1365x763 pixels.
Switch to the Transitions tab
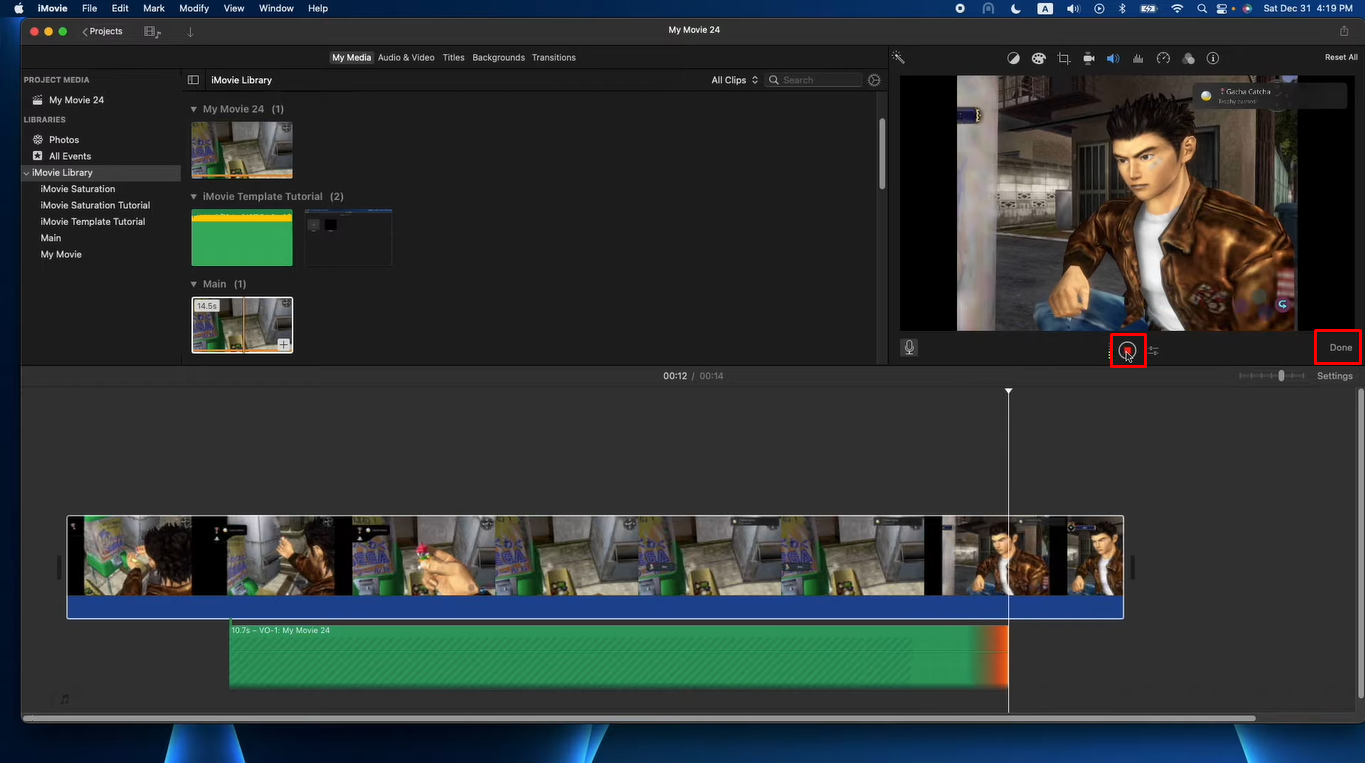pos(553,57)
